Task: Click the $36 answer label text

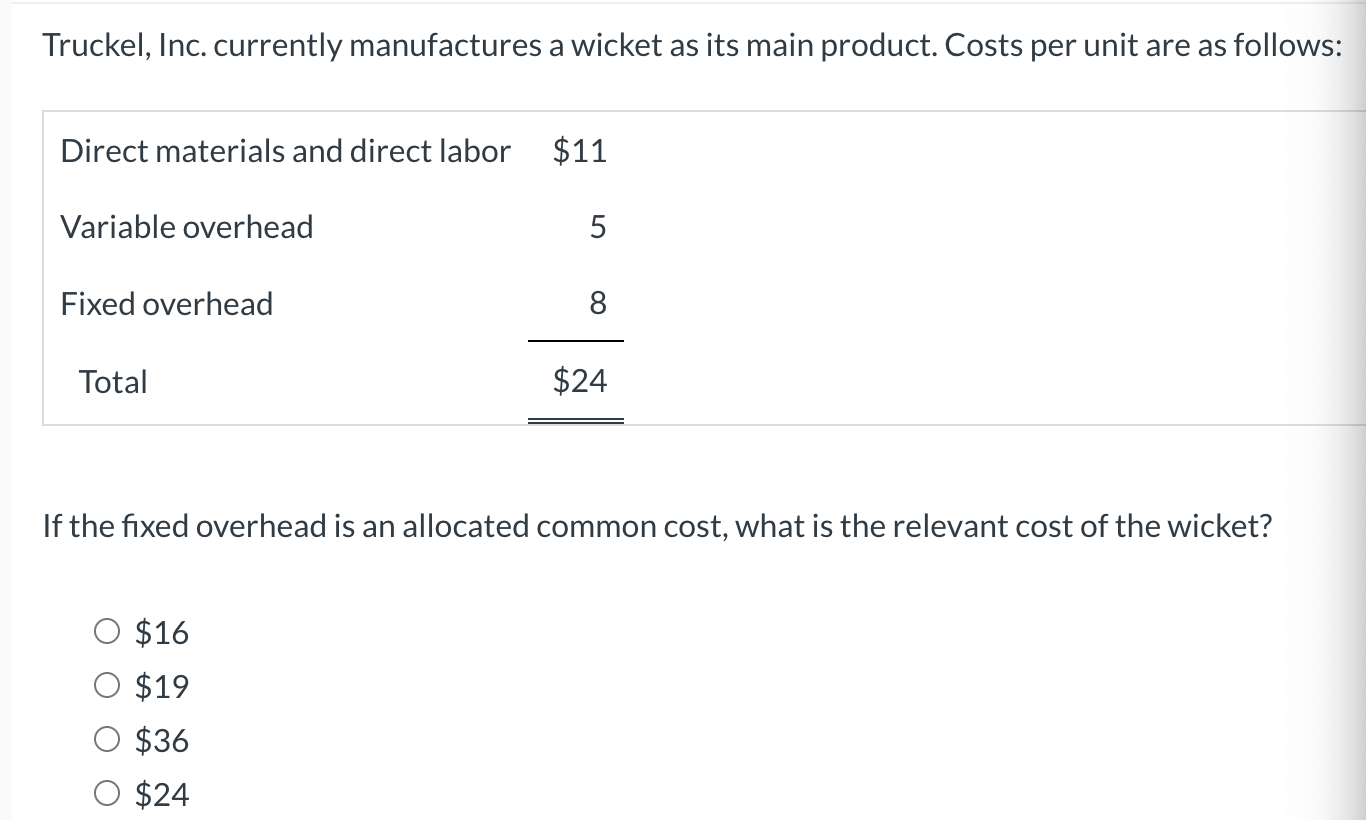Action: point(162,740)
